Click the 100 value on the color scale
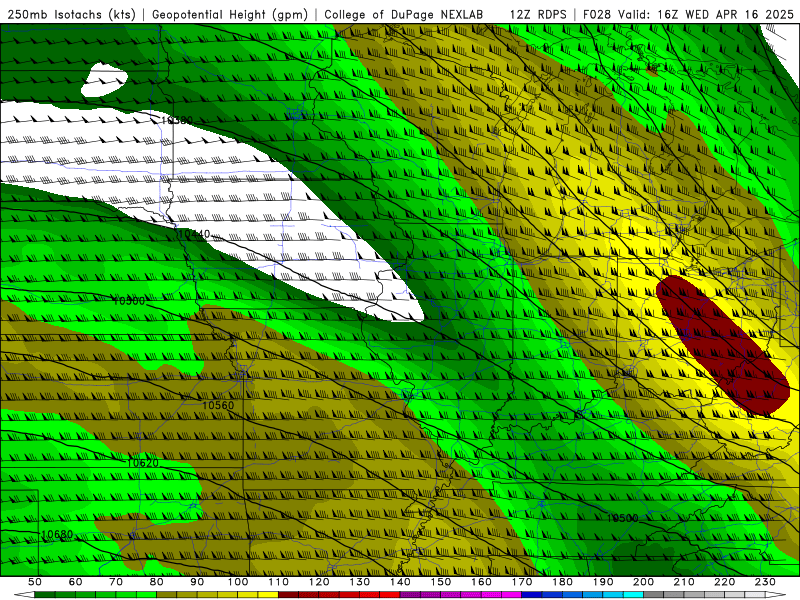800x600 pixels. [238, 582]
